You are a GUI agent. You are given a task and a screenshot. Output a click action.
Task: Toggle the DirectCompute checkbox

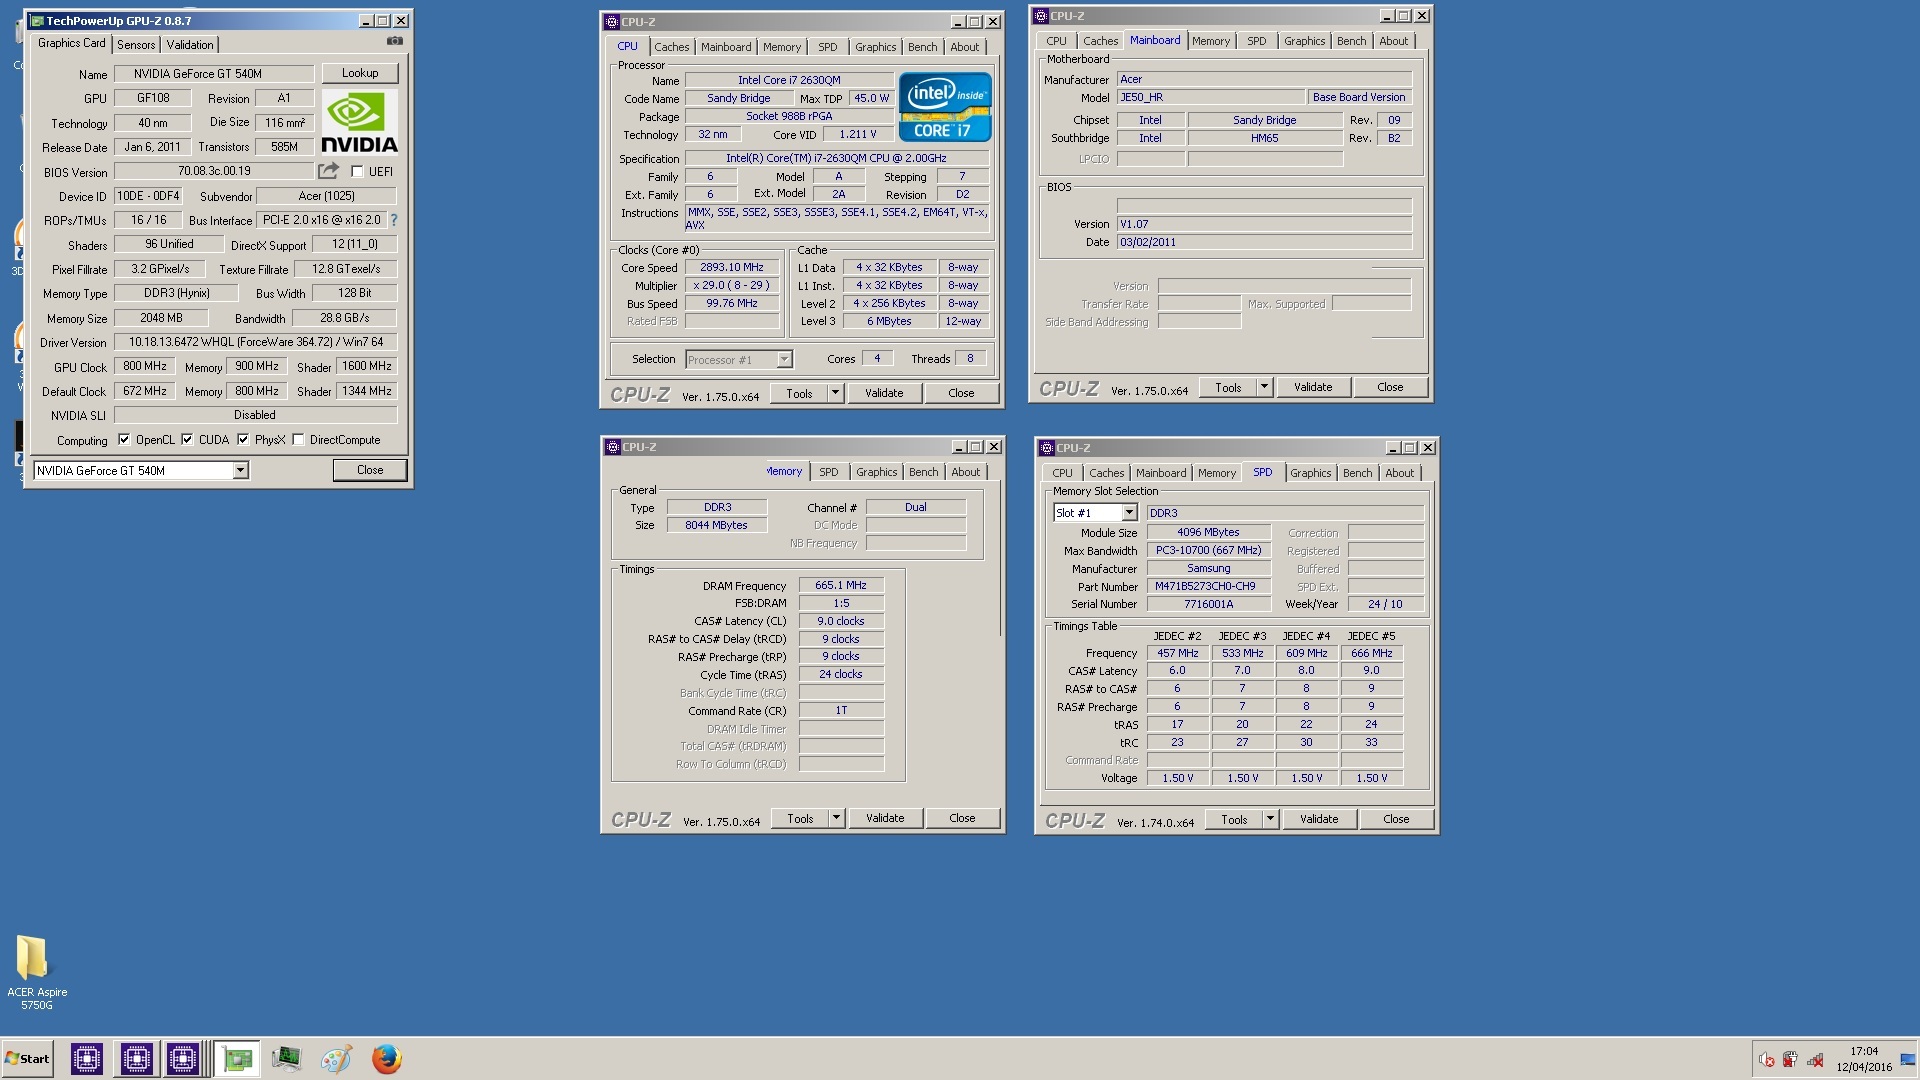click(298, 440)
